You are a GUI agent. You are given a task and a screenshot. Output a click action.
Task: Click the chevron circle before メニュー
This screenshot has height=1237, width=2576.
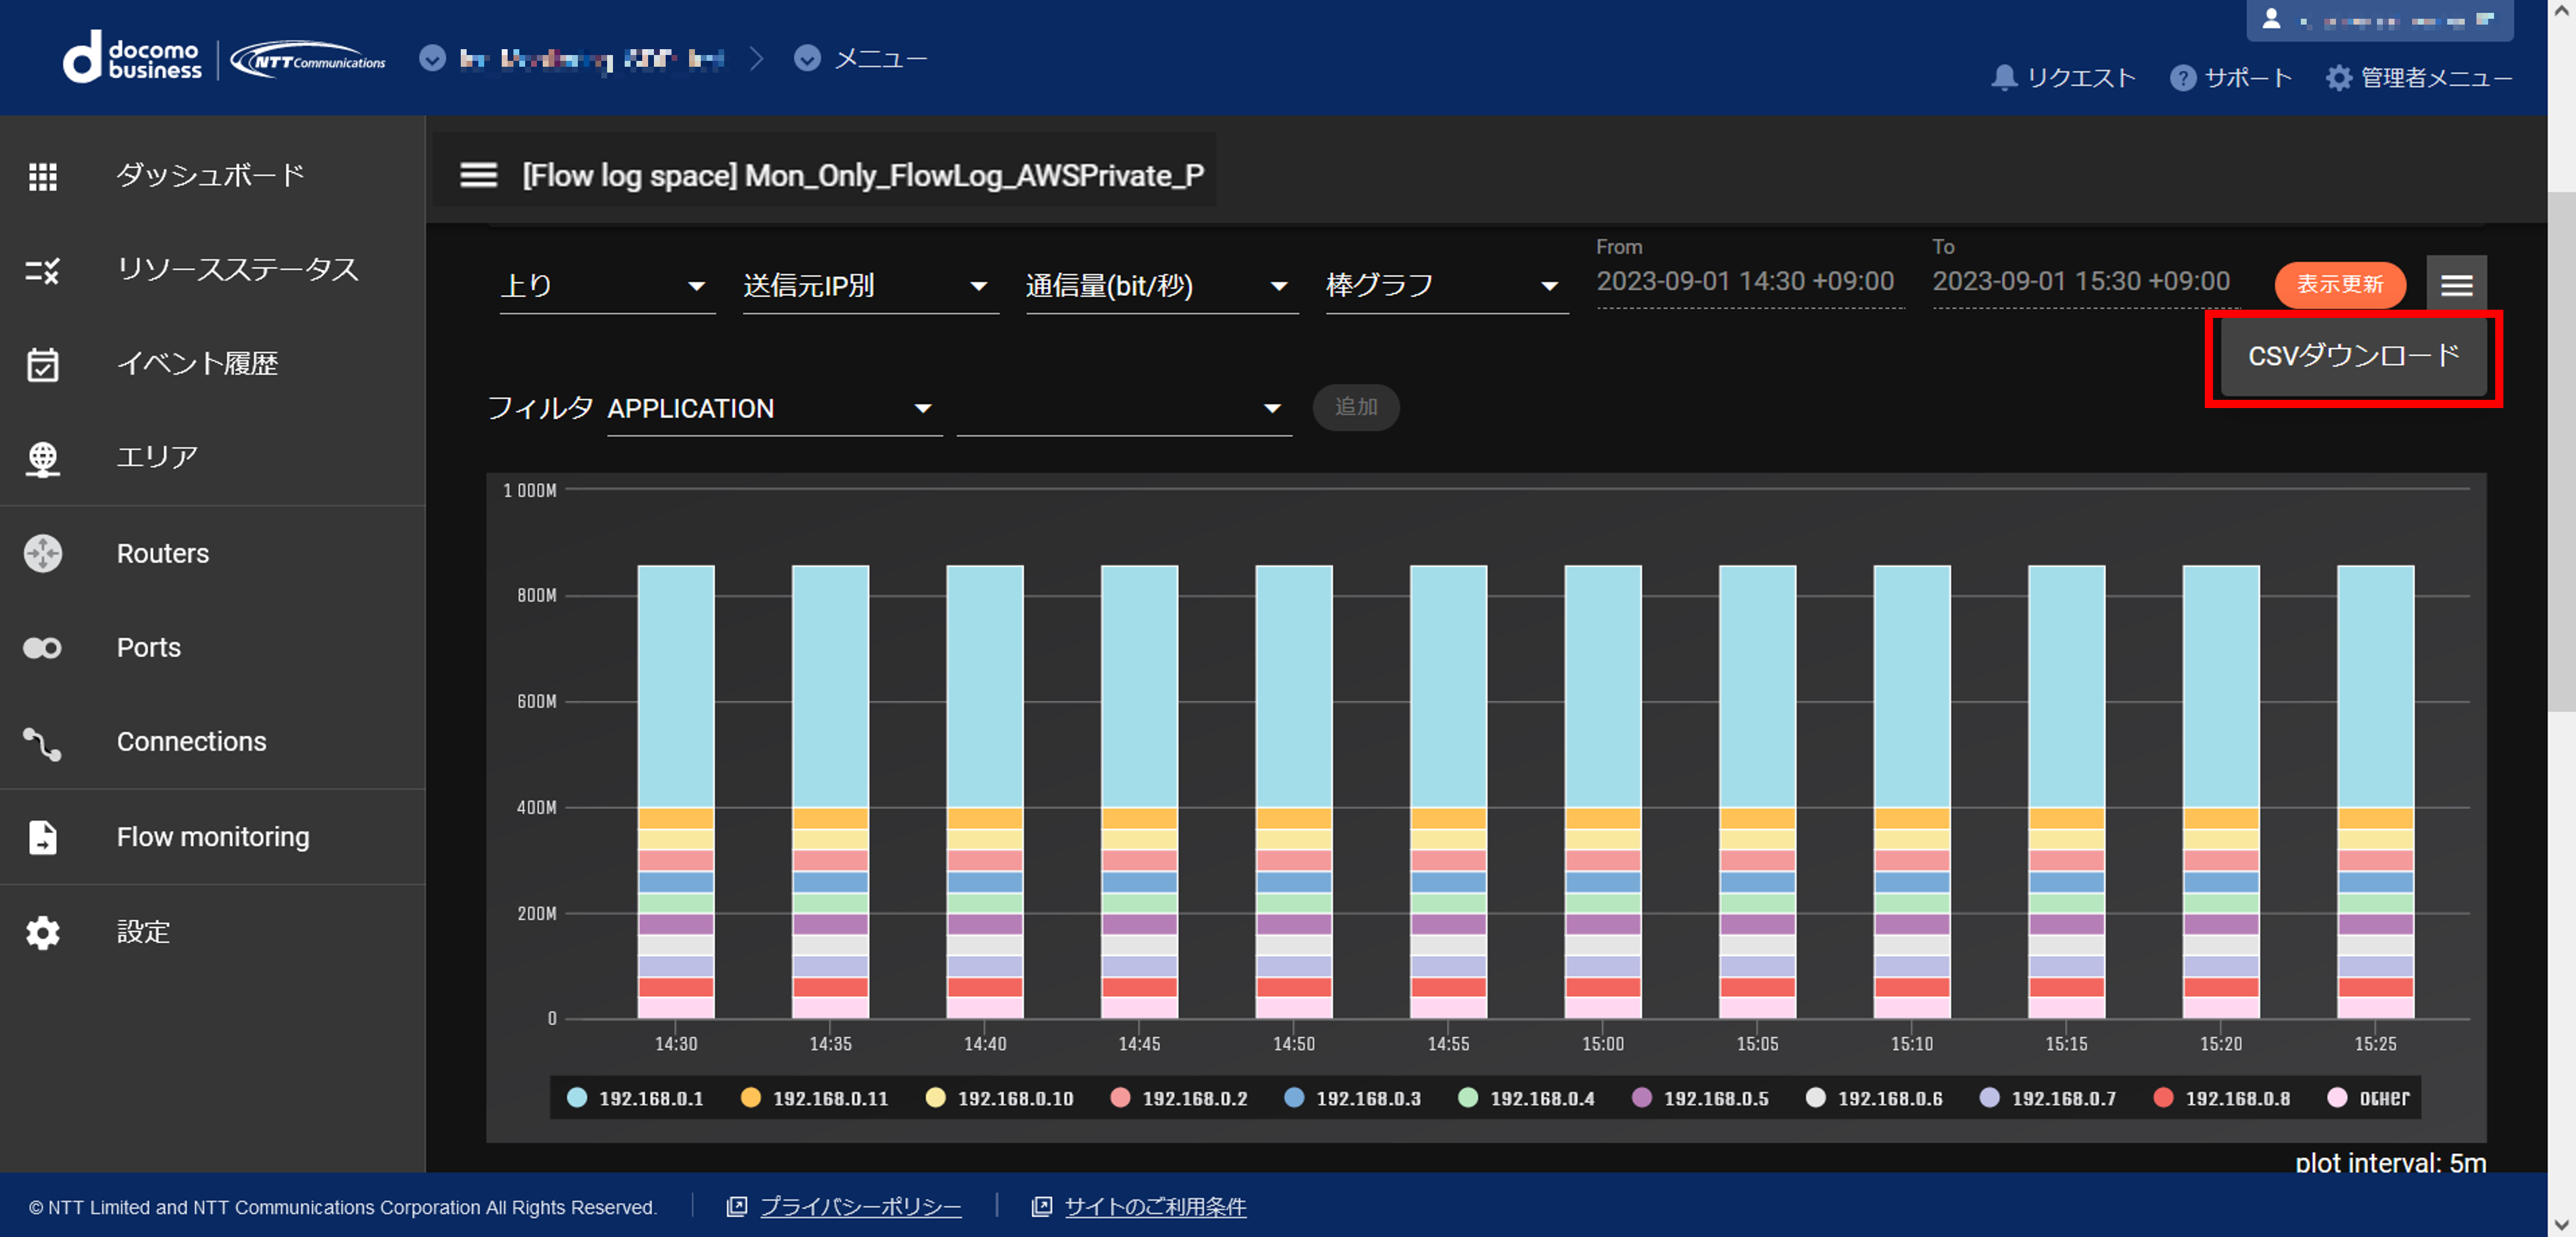point(807,58)
